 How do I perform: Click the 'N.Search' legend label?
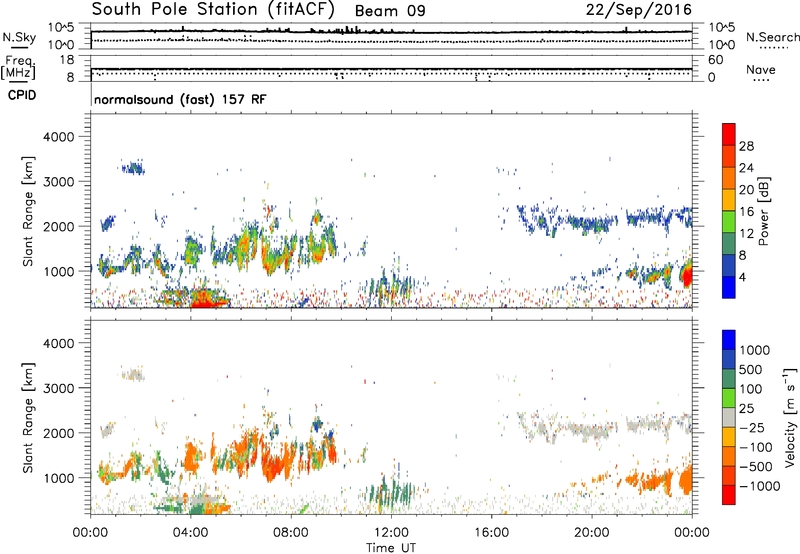tap(772, 37)
